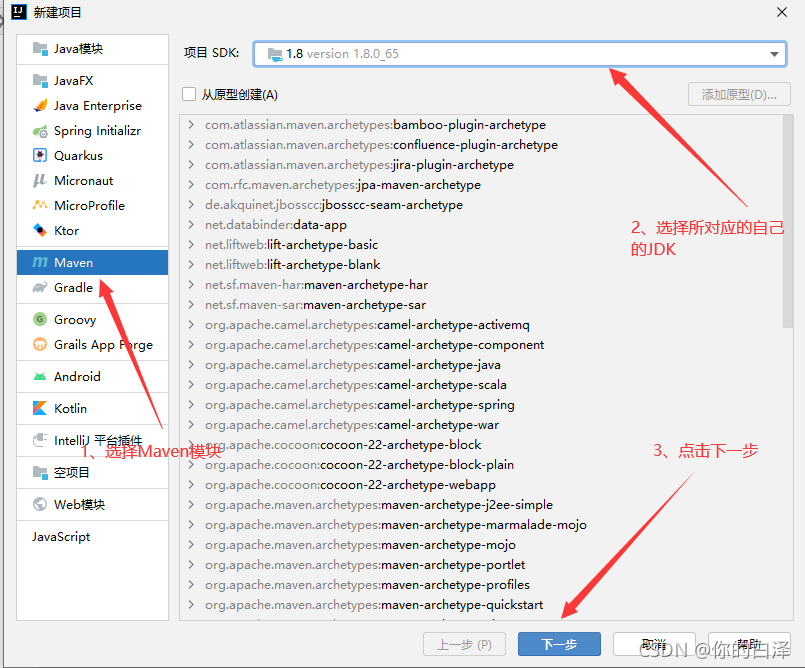
Task: Click the Gradle elephant icon
Action: pos(40,287)
